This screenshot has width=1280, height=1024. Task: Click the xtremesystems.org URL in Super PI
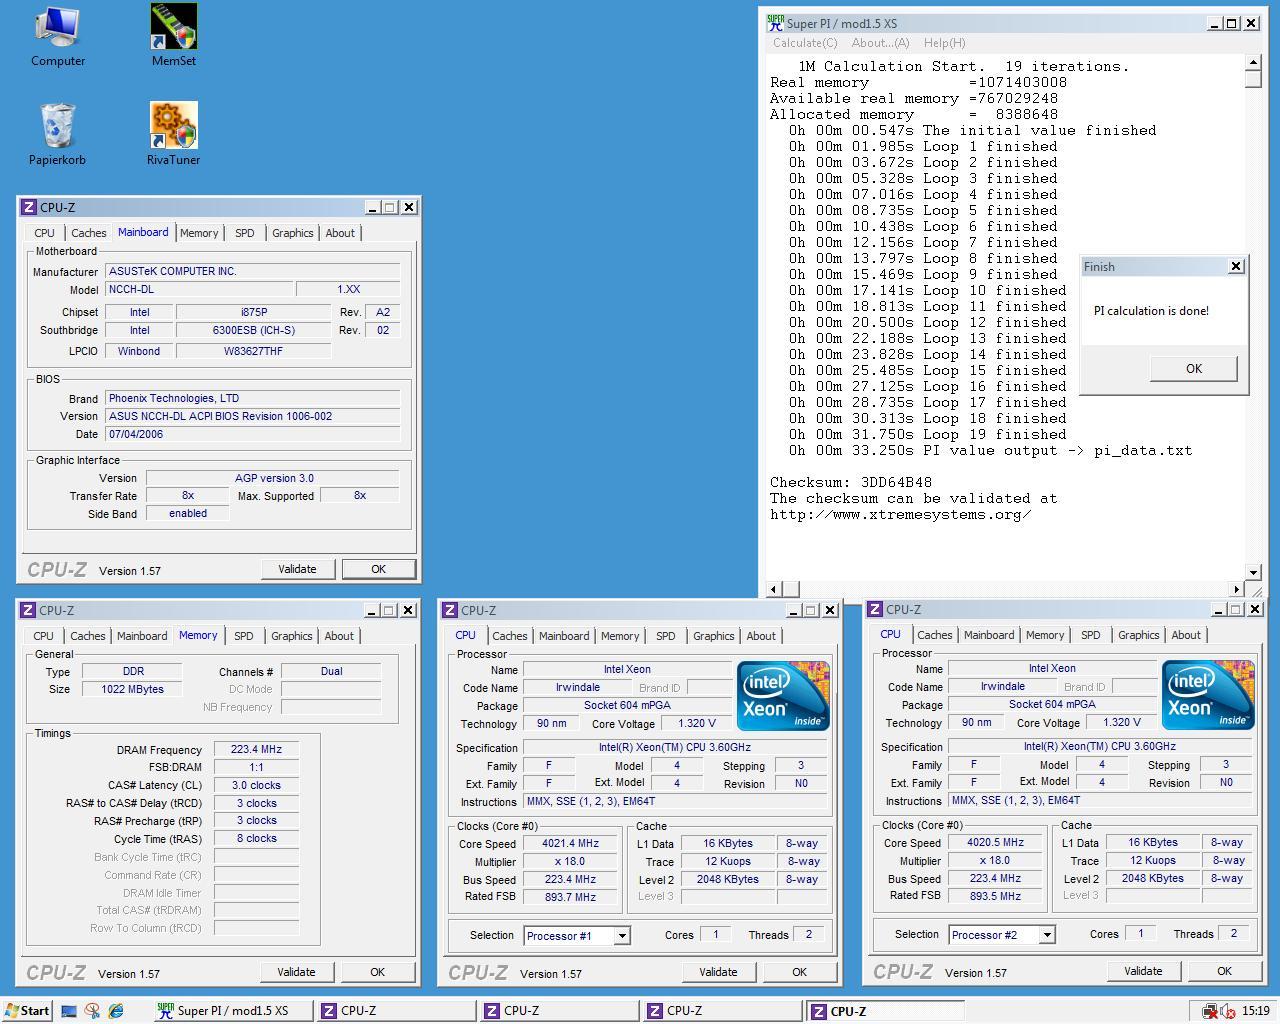click(x=900, y=514)
